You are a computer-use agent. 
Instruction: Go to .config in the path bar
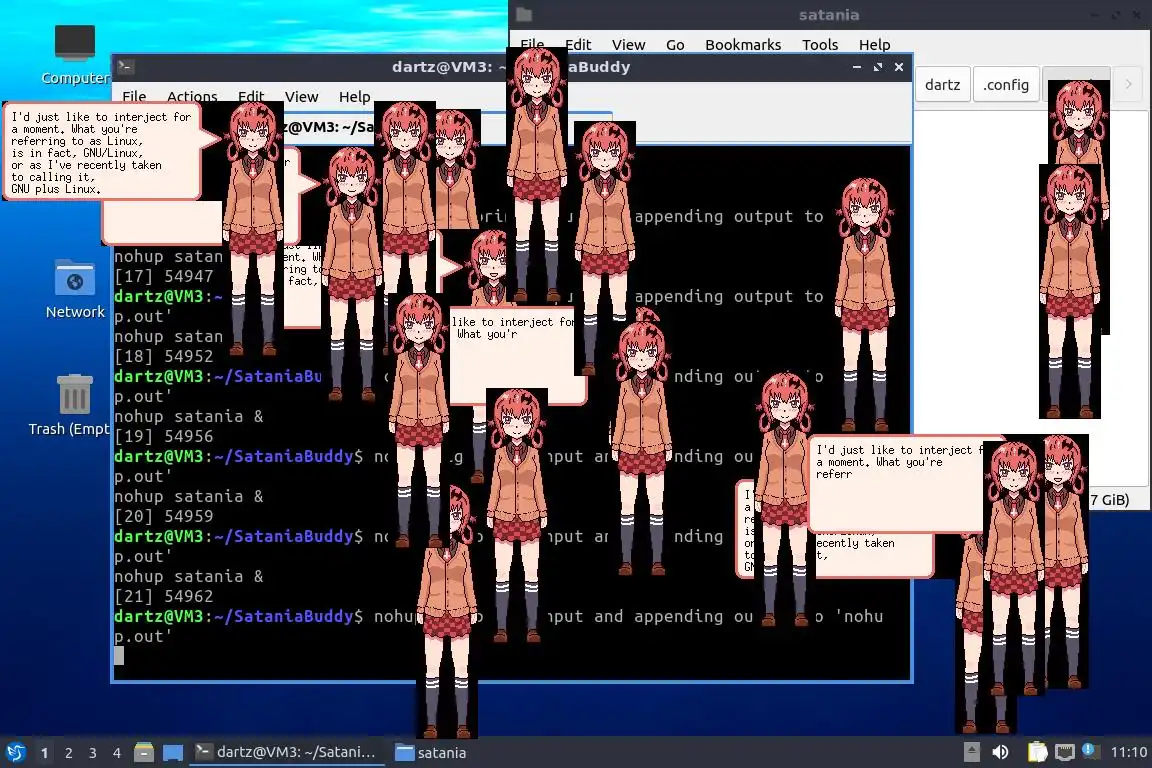pos(1006,85)
